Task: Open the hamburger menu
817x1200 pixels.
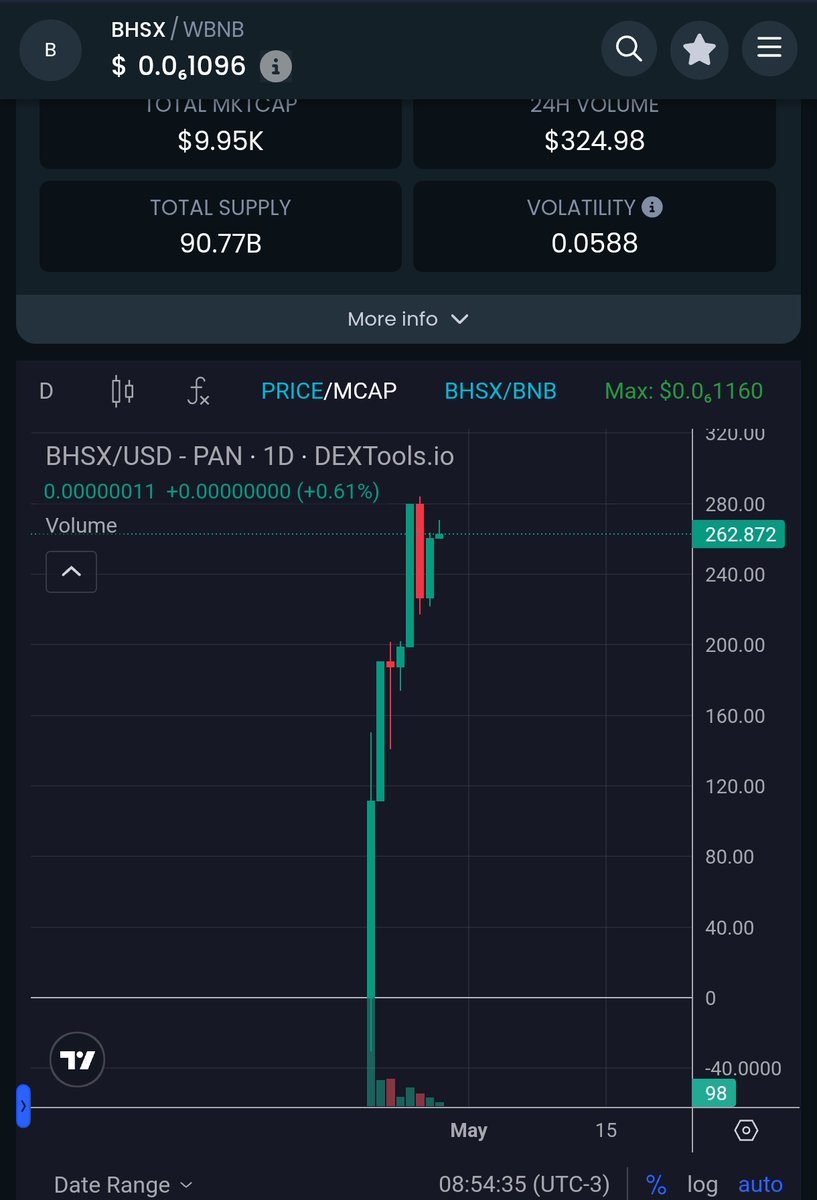Action: pyautogui.click(x=769, y=48)
